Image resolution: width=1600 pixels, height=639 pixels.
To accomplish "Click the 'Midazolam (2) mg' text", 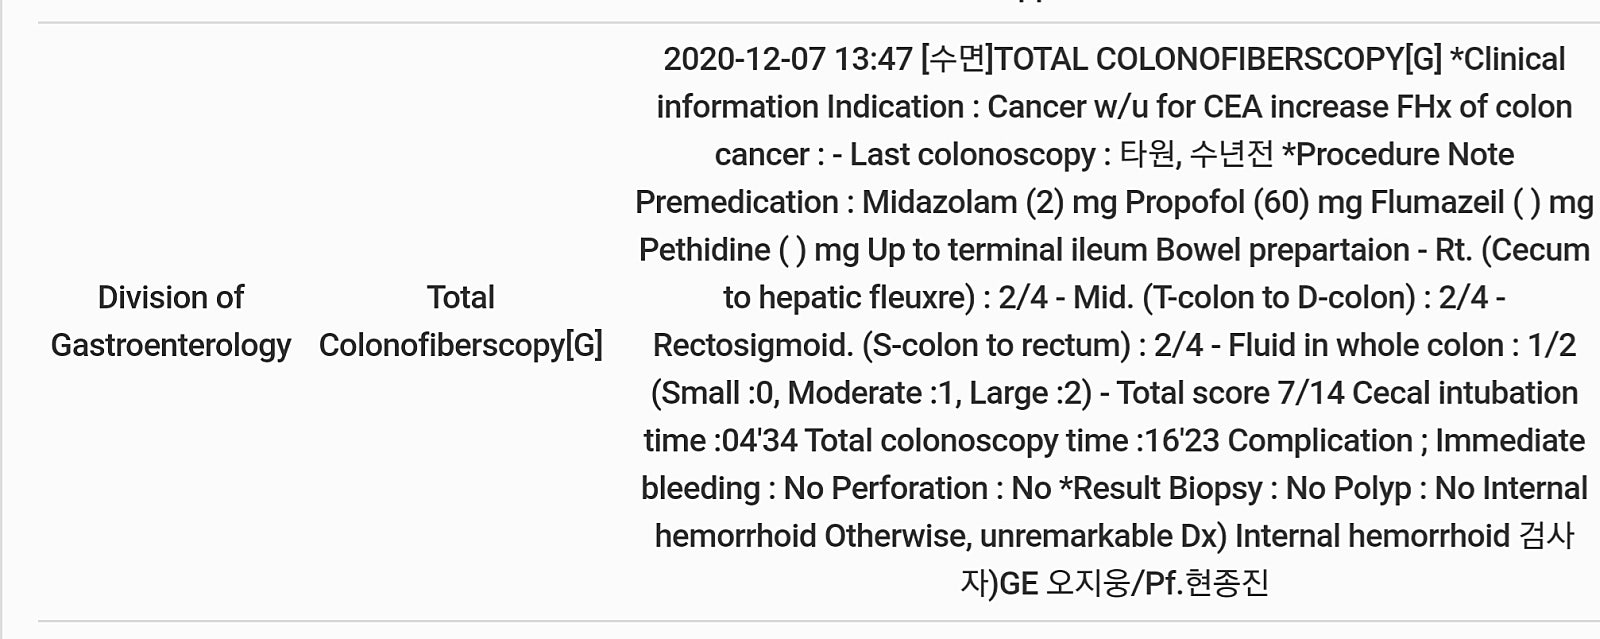I will (989, 202).
